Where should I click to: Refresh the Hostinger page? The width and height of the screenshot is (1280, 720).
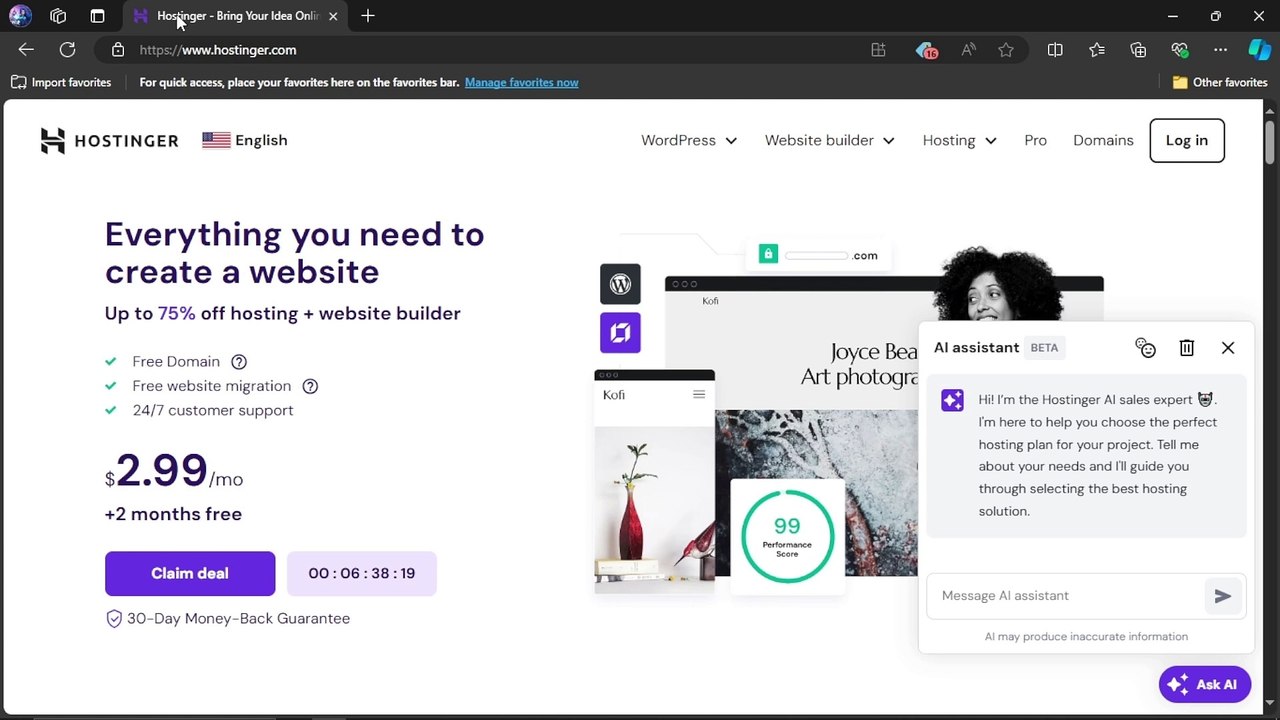(67, 50)
